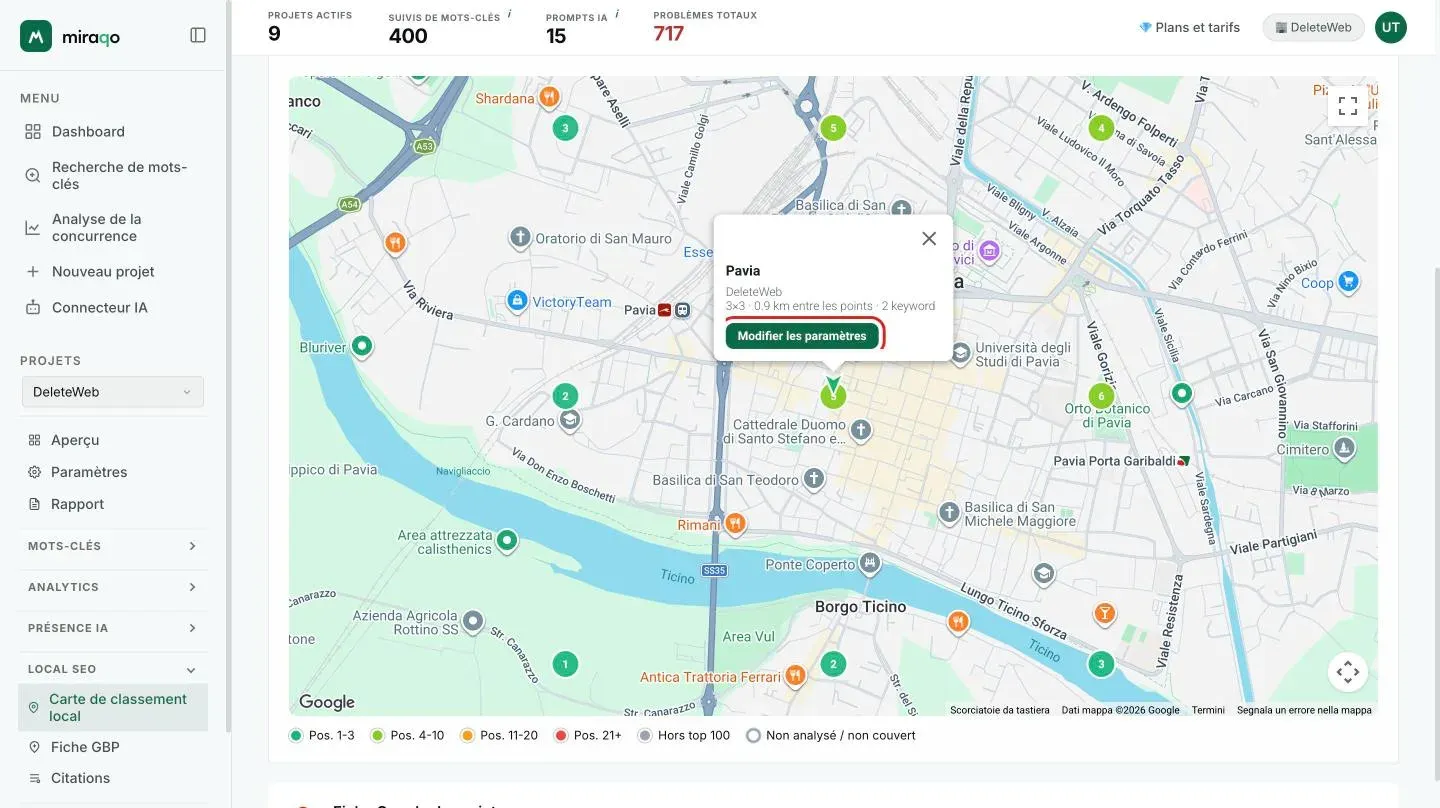Enter fullscreen map view

point(1347,106)
